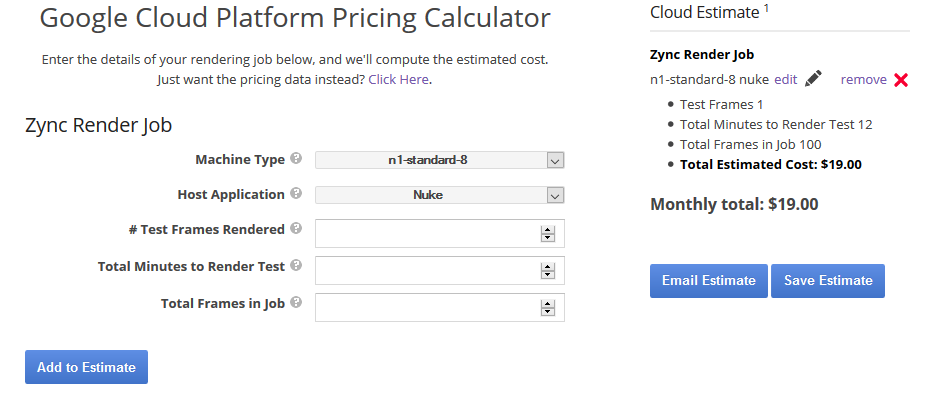Viewport: 926px width, 401px height.
Task: Click the Total Frames in Job help icon
Action: [x=296, y=302]
